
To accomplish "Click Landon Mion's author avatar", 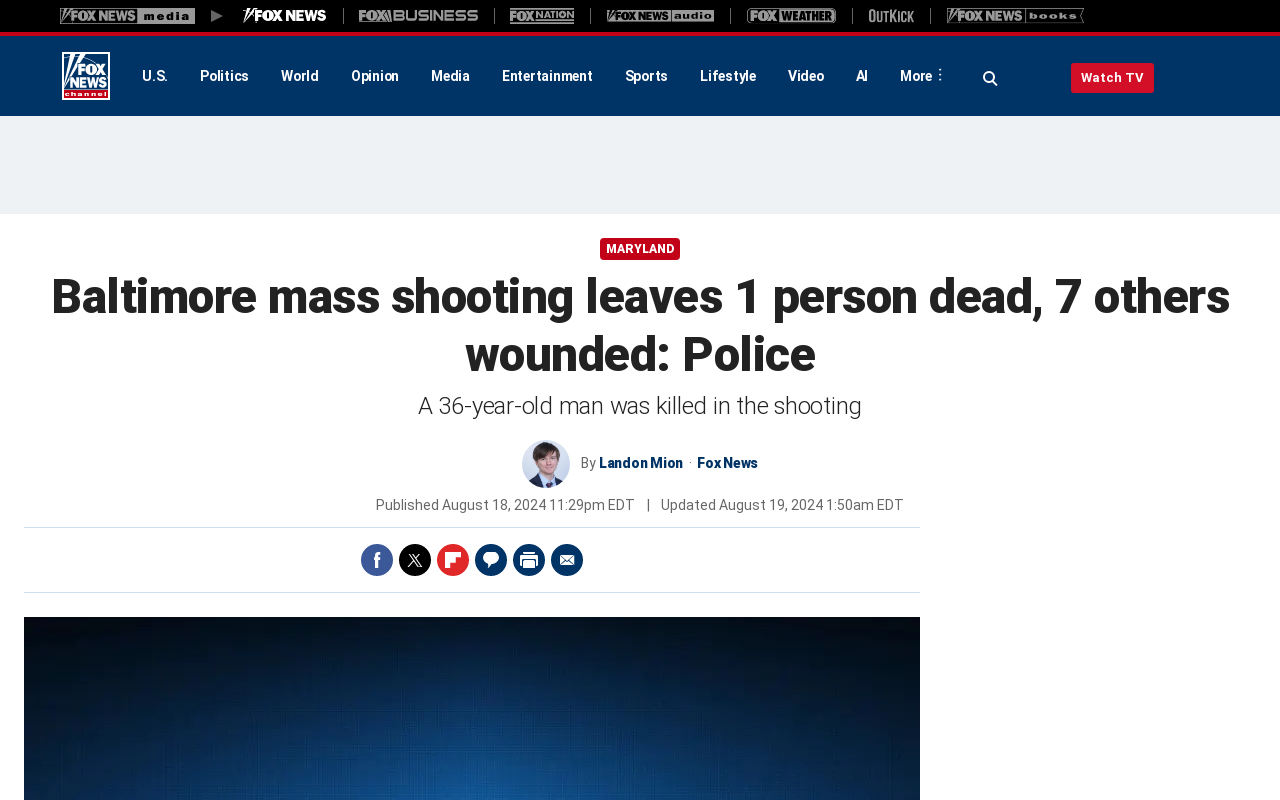I will pyautogui.click(x=546, y=464).
